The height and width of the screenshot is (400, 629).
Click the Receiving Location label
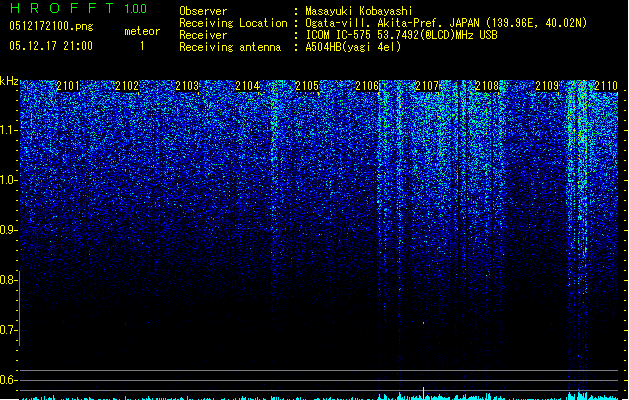pos(233,23)
